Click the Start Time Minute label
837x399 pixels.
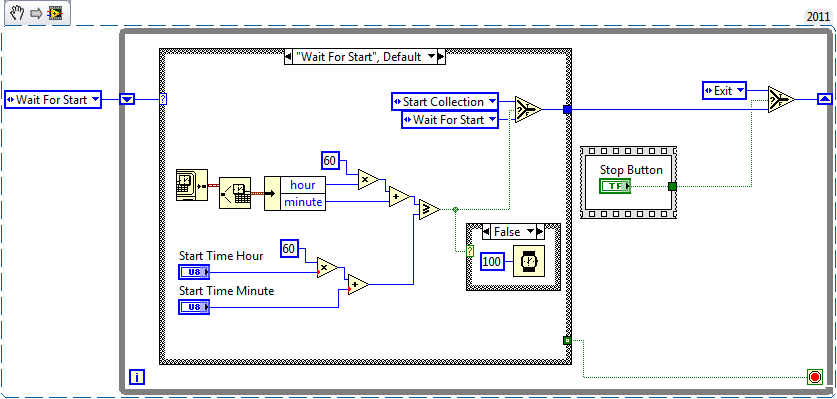click(226, 291)
